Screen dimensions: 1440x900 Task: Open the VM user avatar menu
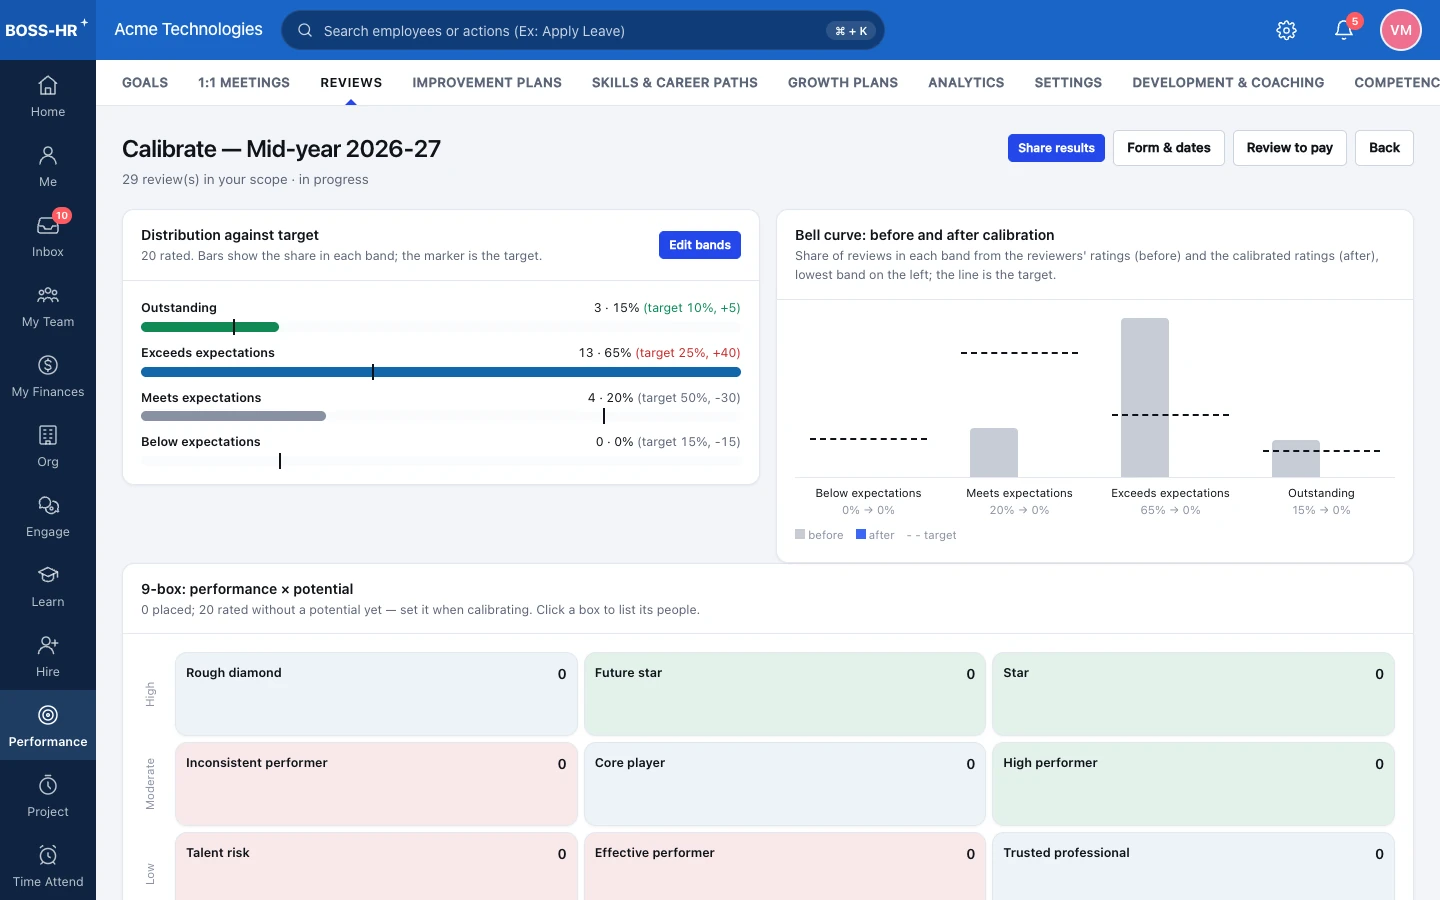point(1401,30)
